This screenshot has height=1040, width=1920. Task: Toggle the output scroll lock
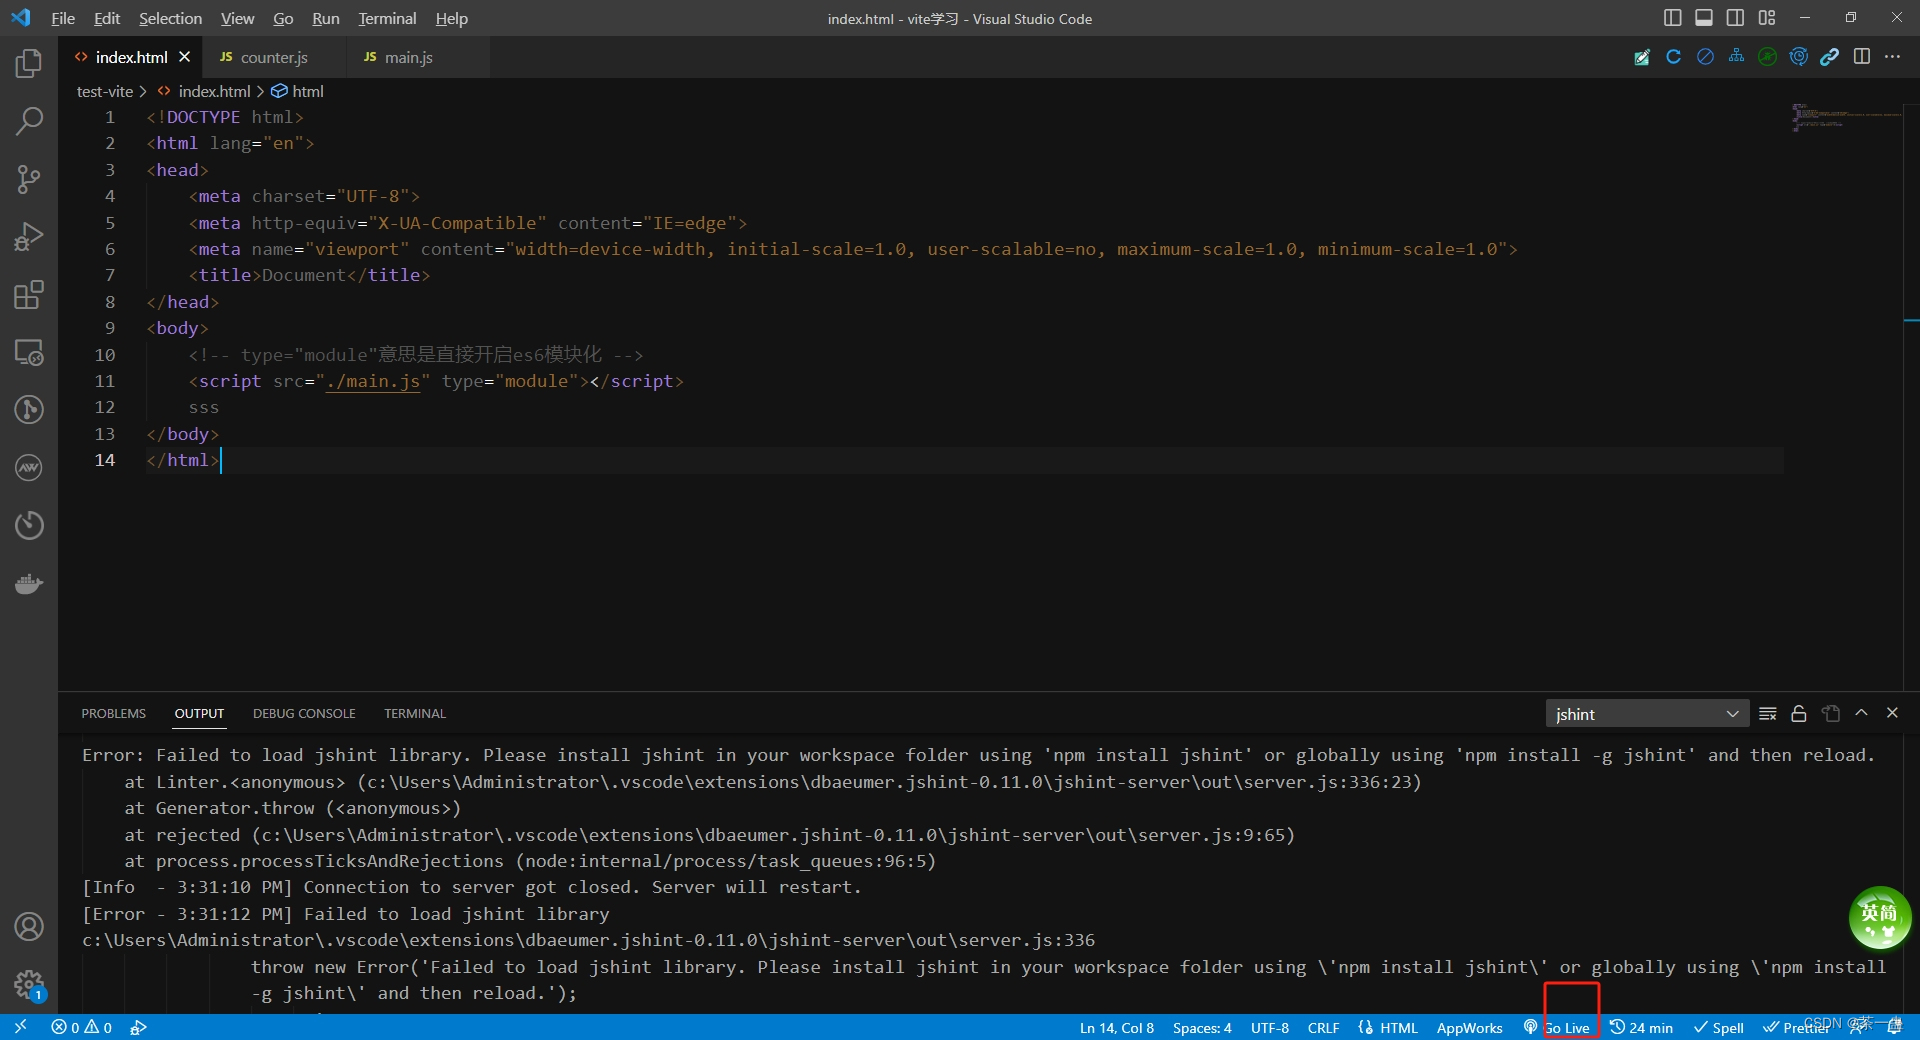coord(1799,713)
